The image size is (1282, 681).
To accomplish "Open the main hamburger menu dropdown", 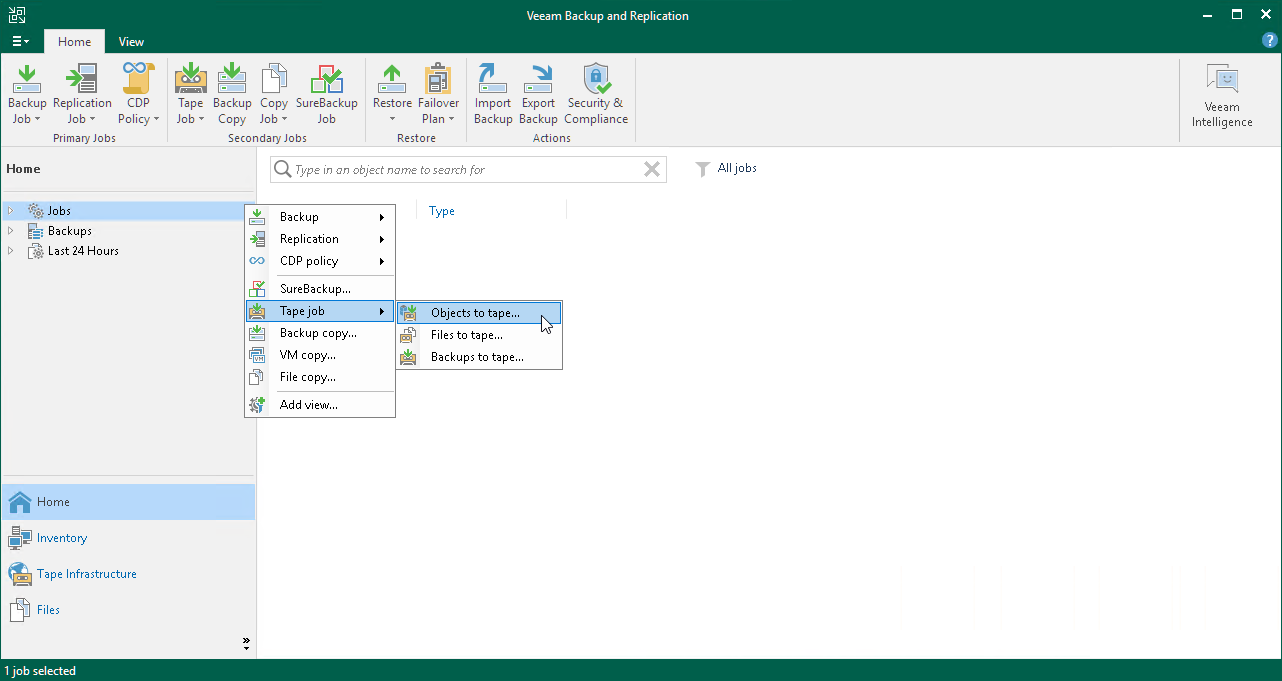I will click(x=20, y=42).
